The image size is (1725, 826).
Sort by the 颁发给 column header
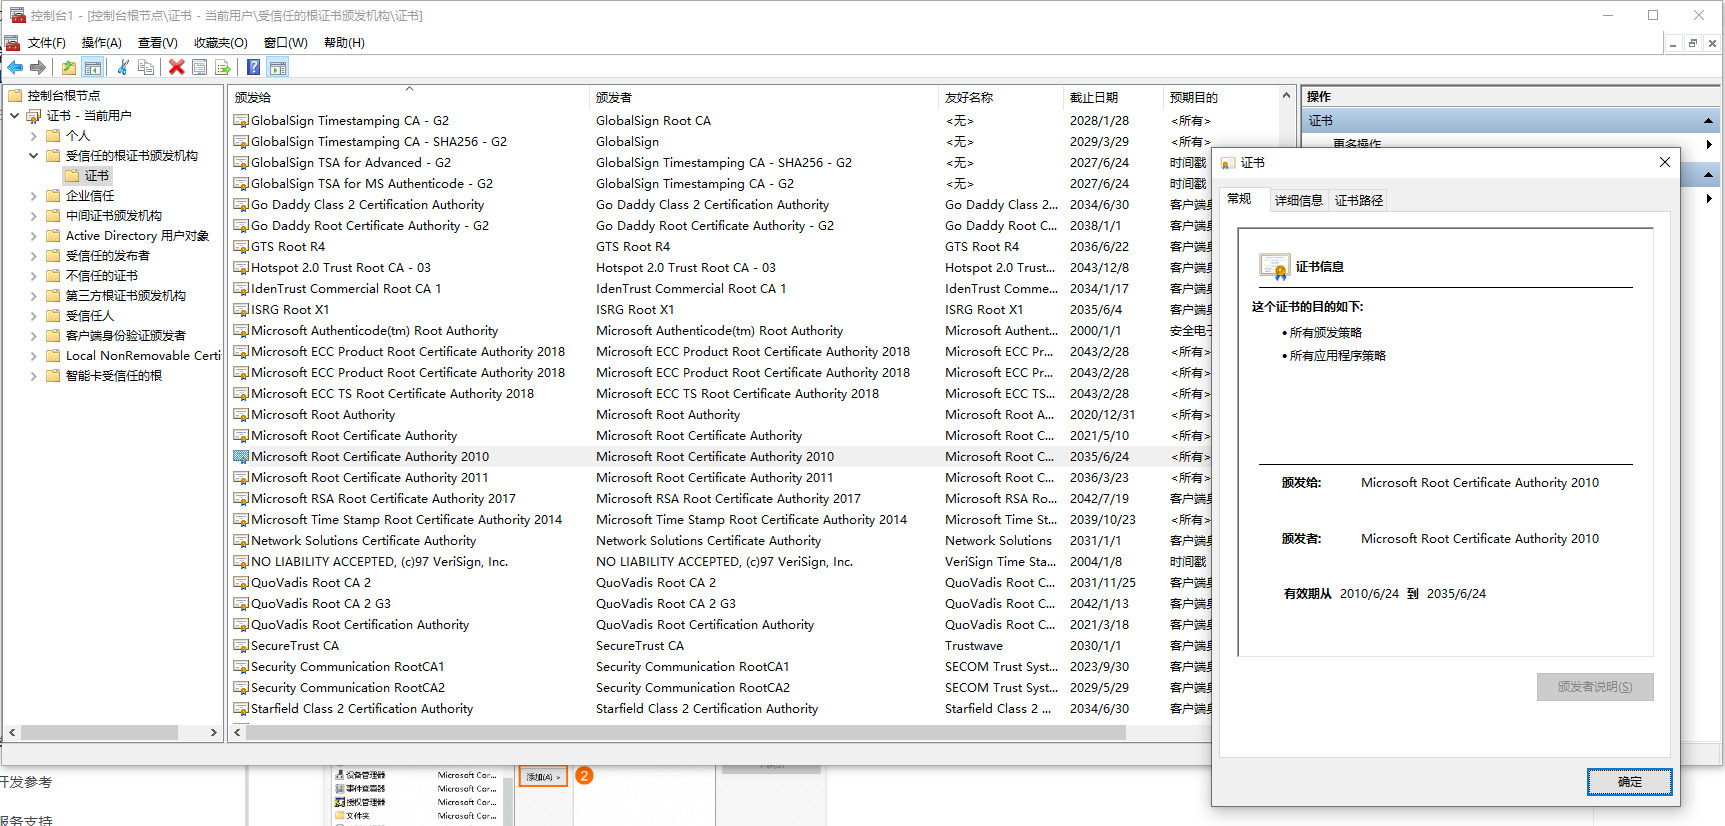coord(409,97)
